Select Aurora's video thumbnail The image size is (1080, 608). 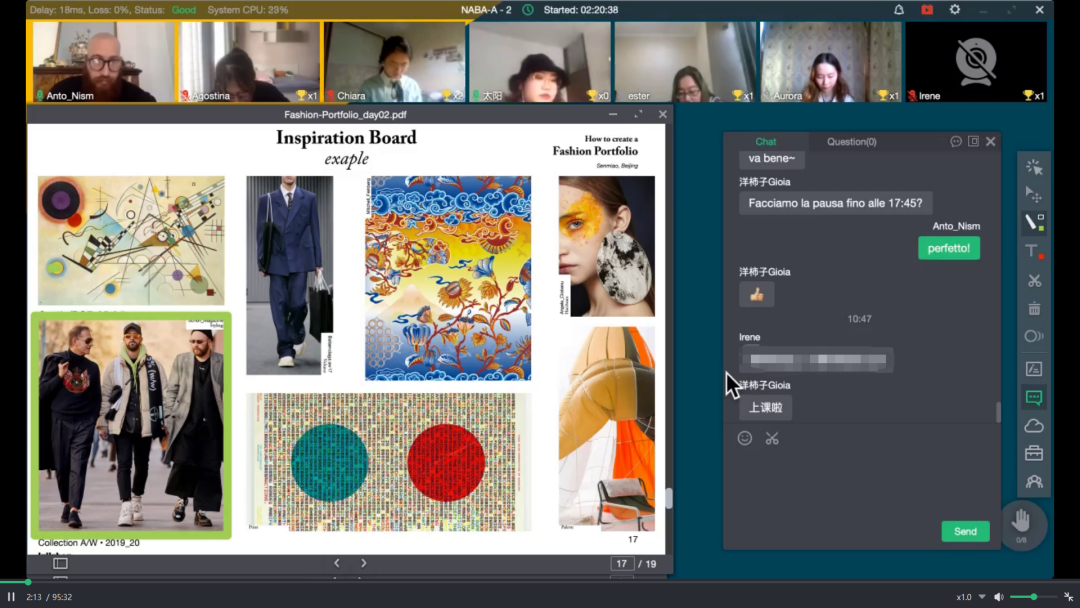pyautogui.click(x=831, y=61)
